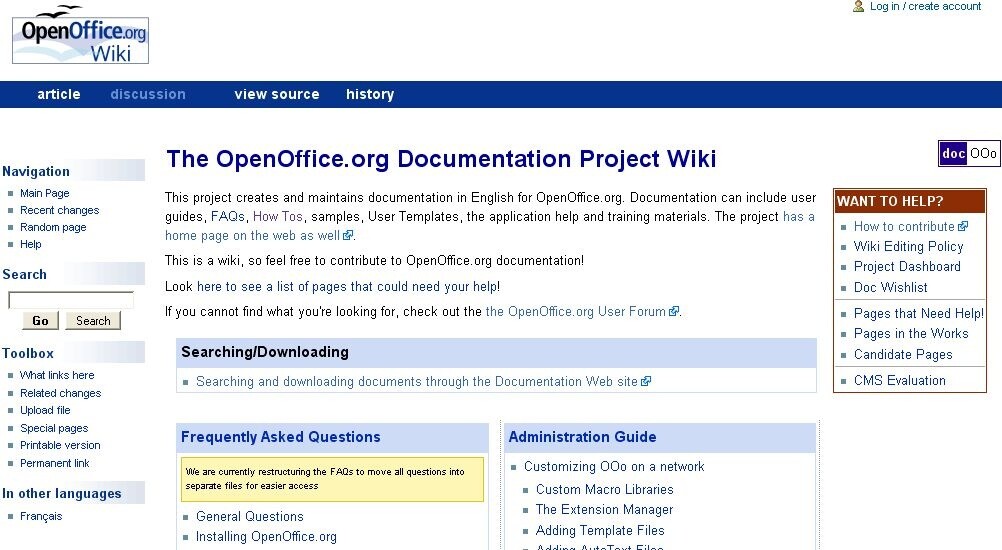Open Project Dashboard link
This screenshot has width=1002, height=550.
tap(907, 266)
